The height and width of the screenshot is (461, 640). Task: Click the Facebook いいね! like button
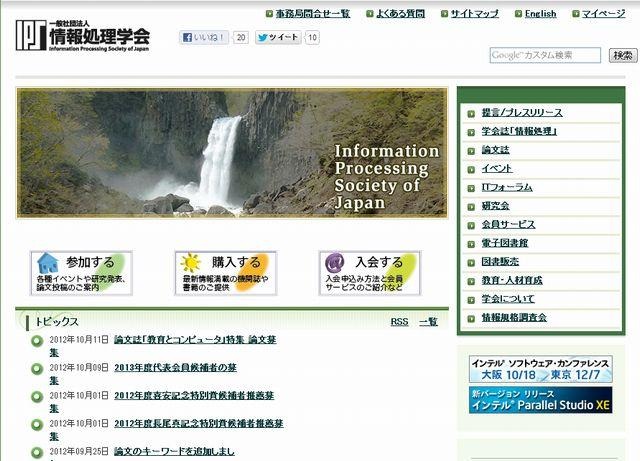(x=204, y=38)
